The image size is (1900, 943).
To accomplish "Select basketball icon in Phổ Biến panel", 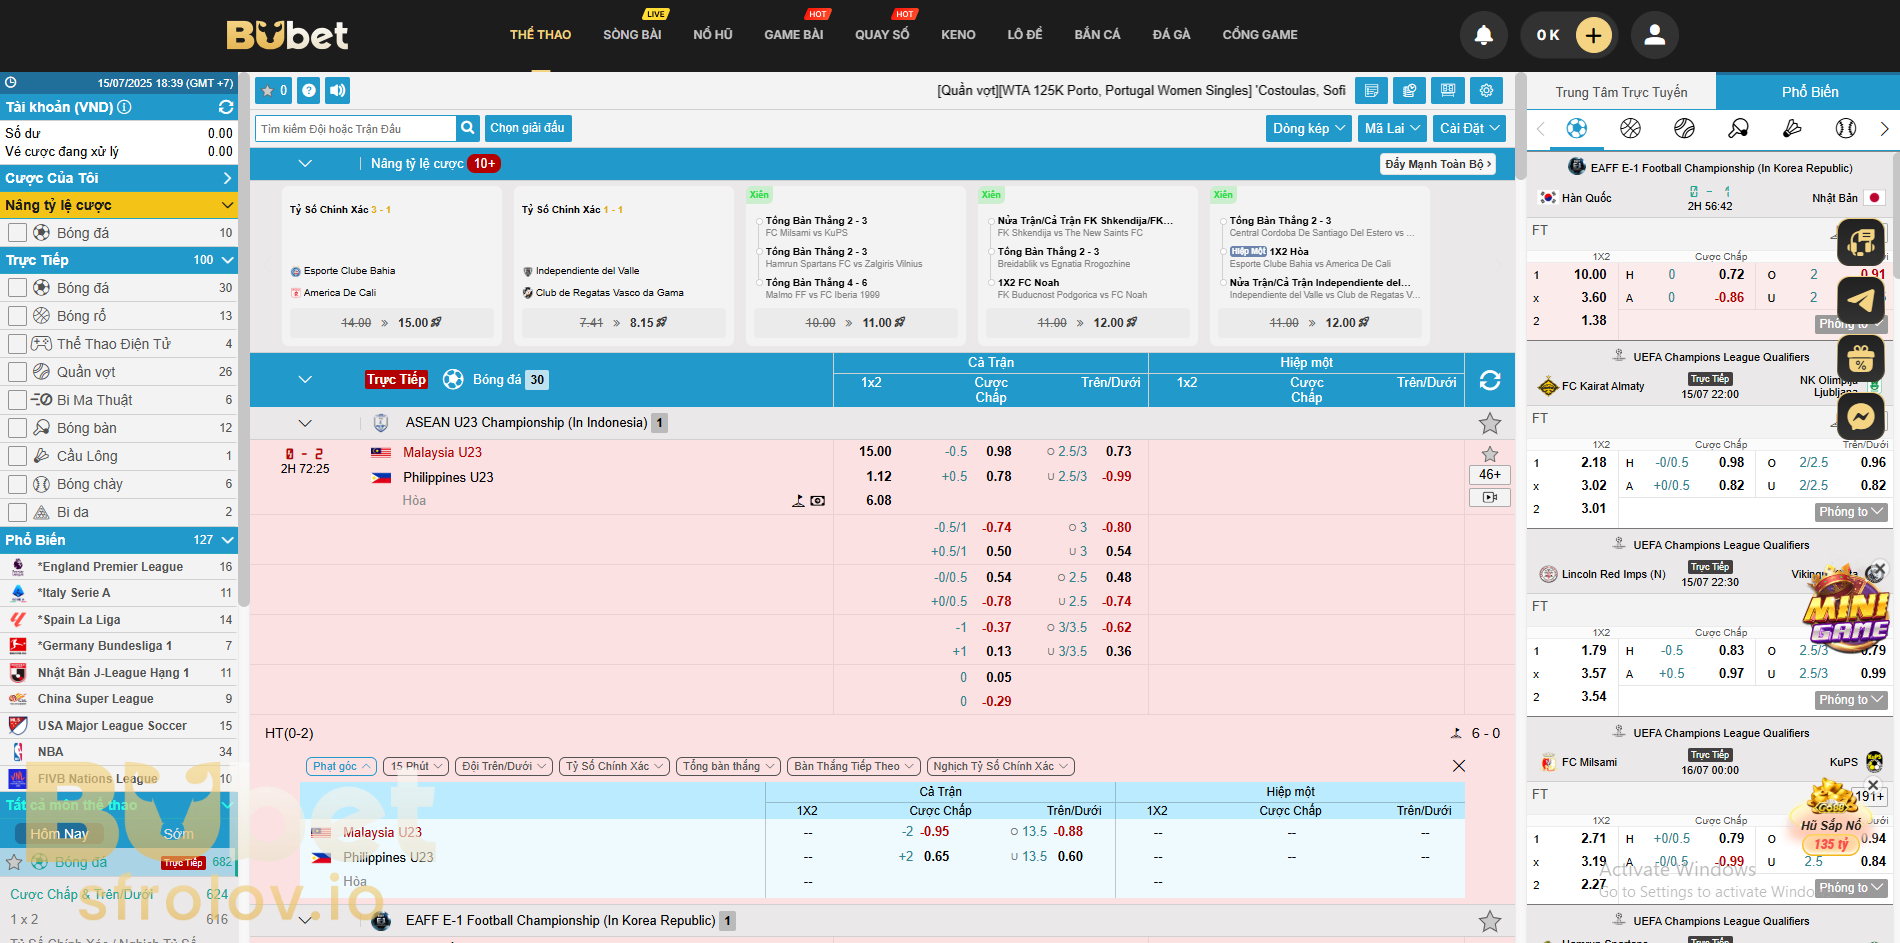I will (x=1631, y=128).
